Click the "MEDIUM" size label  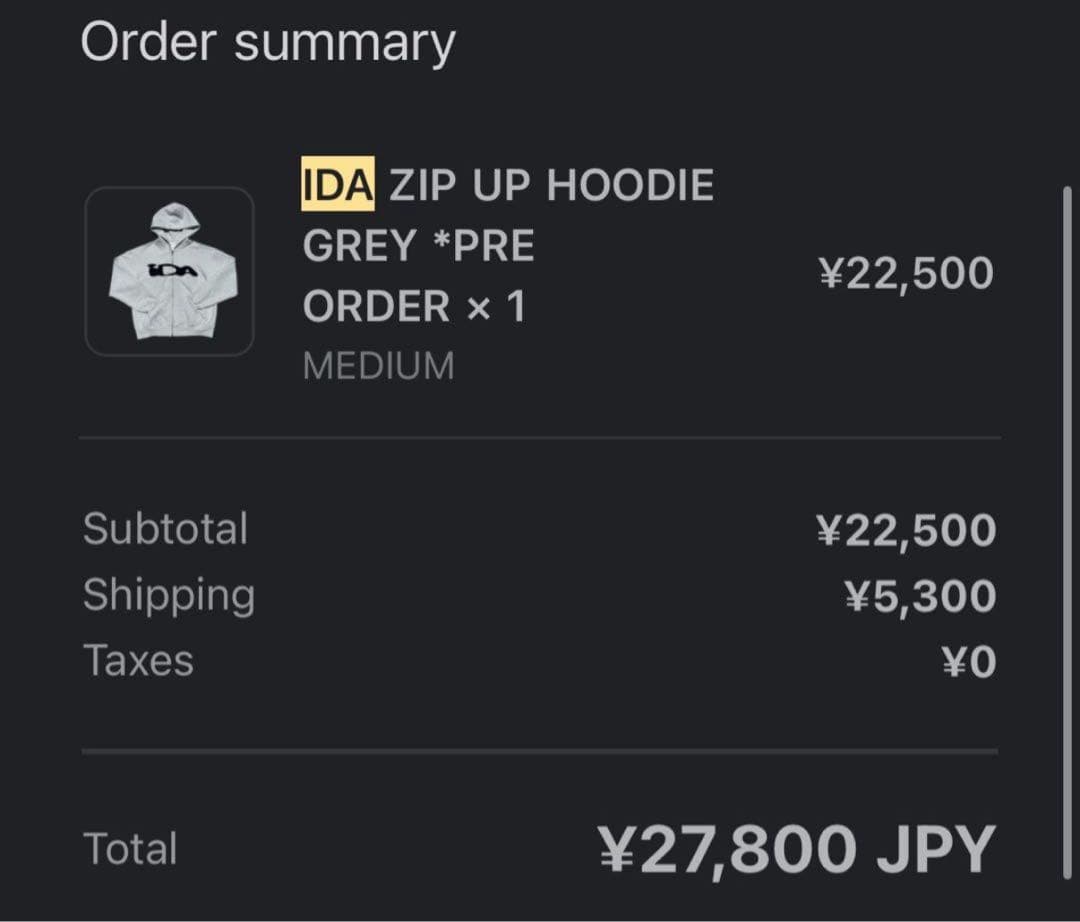(x=378, y=366)
